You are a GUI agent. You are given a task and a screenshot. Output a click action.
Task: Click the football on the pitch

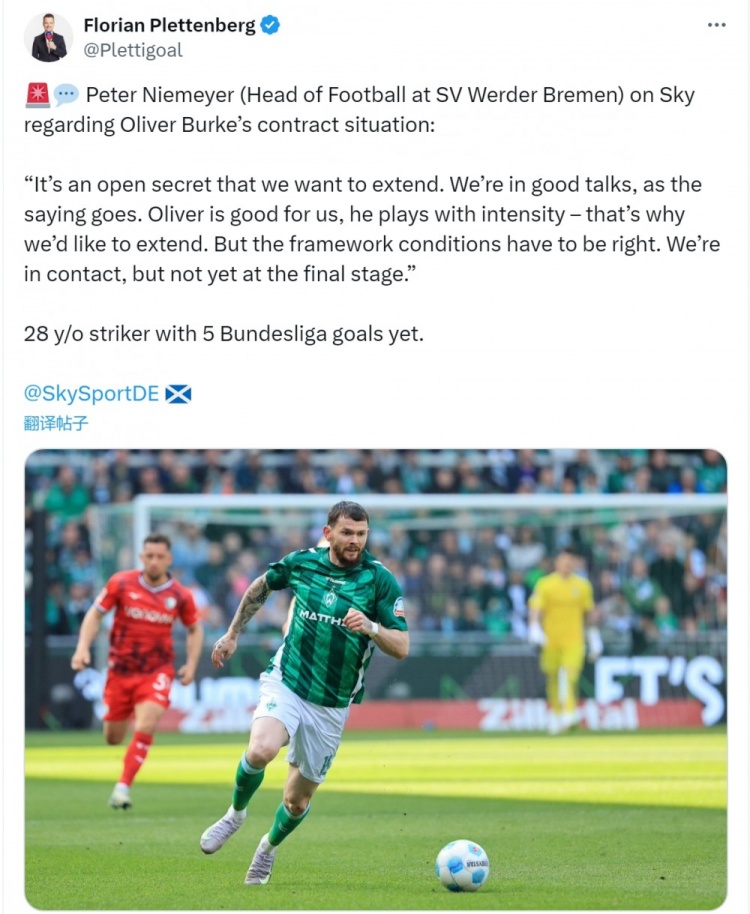[x=463, y=865]
